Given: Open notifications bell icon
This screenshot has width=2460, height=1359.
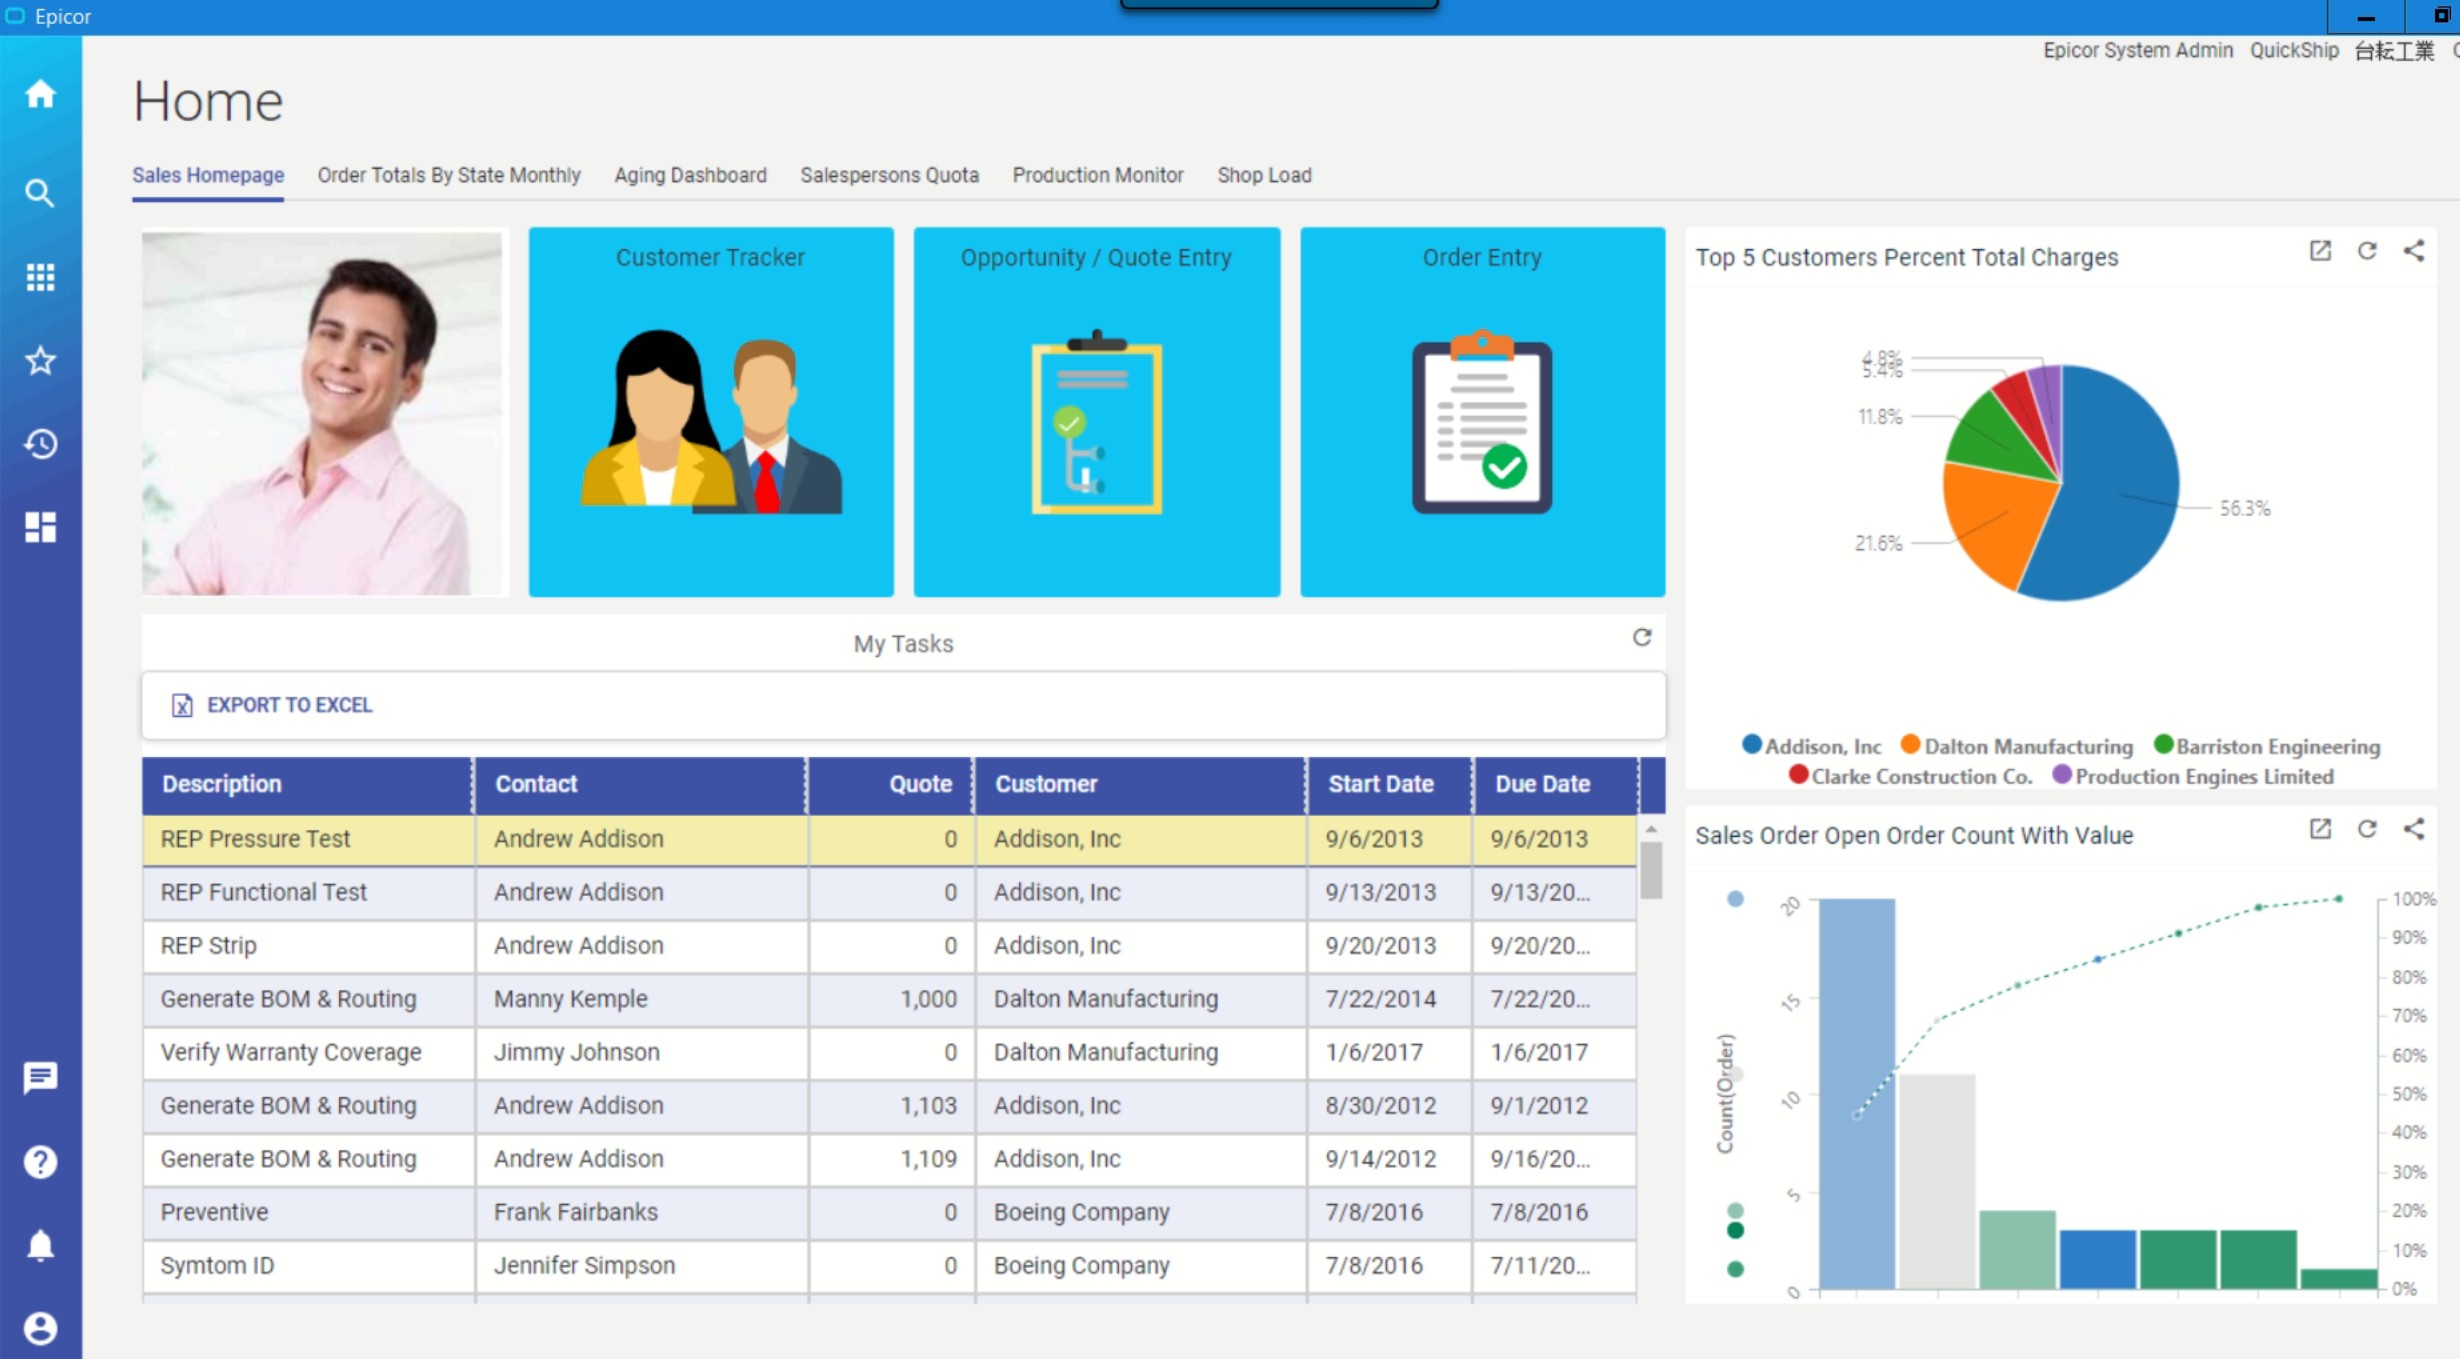Looking at the screenshot, I should click(40, 1245).
